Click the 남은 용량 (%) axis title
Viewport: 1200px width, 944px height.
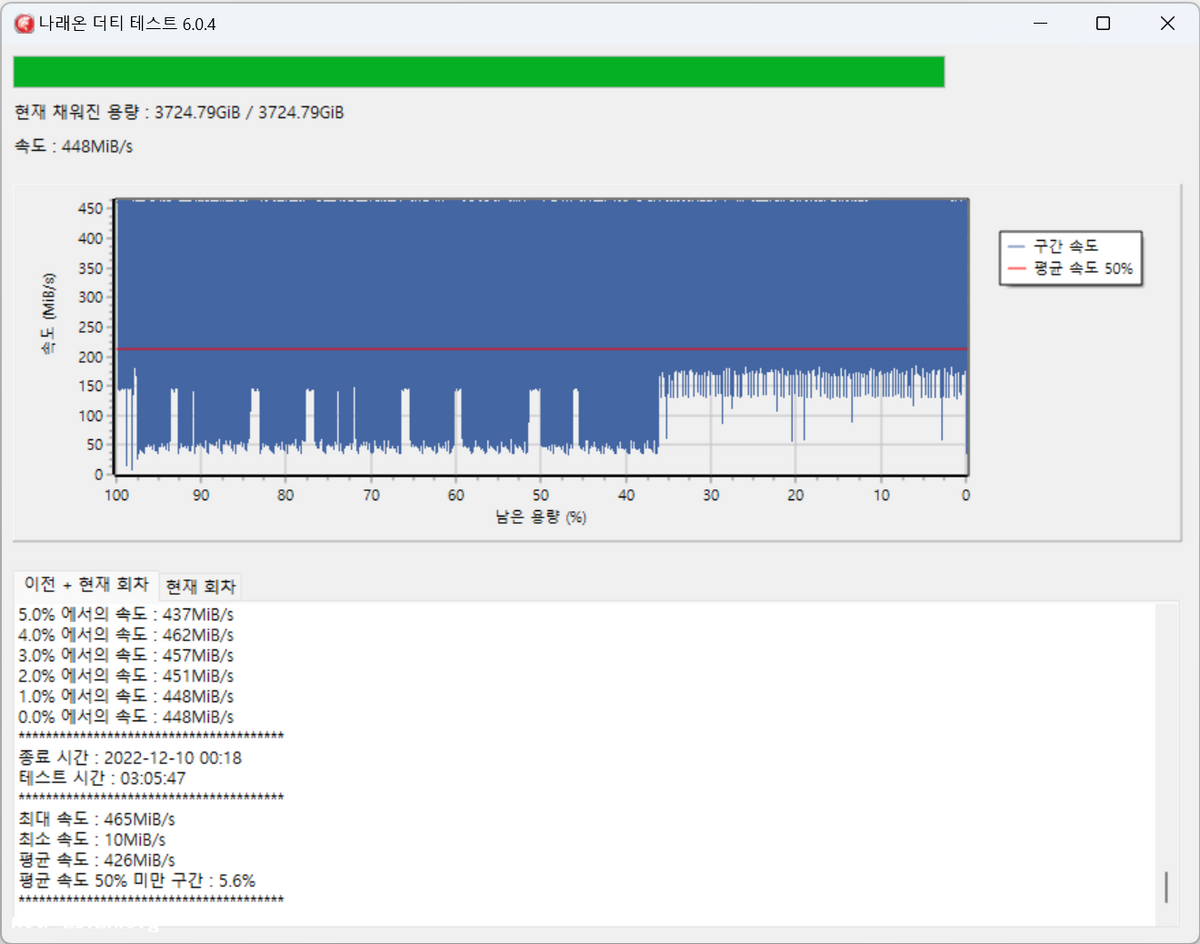tap(541, 517)
